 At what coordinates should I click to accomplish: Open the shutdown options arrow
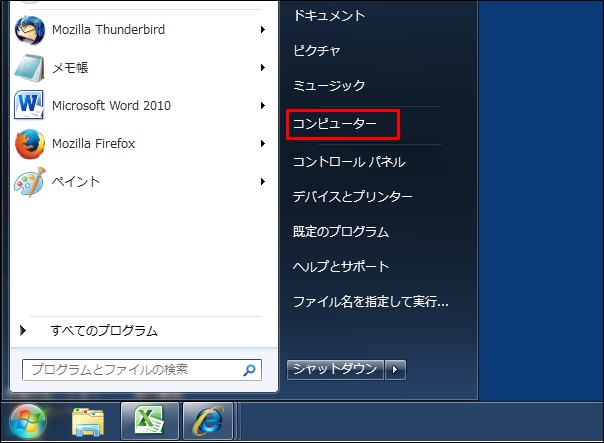click(x=397, y=370)
